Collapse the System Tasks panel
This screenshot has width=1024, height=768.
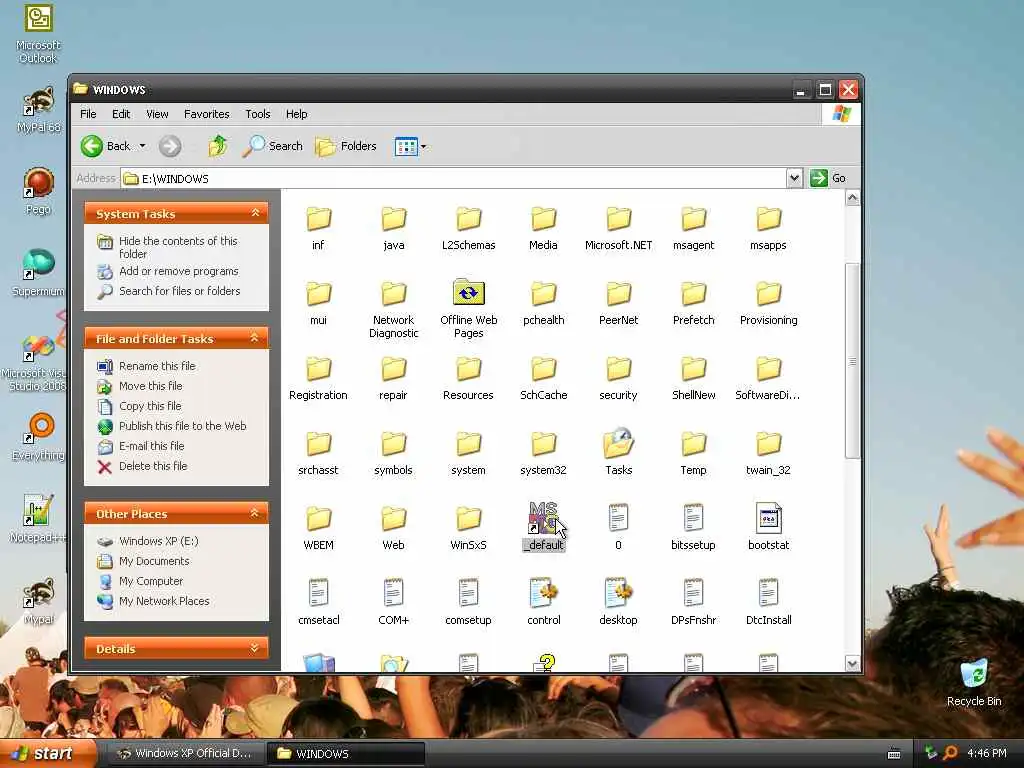tap(255, 213)
